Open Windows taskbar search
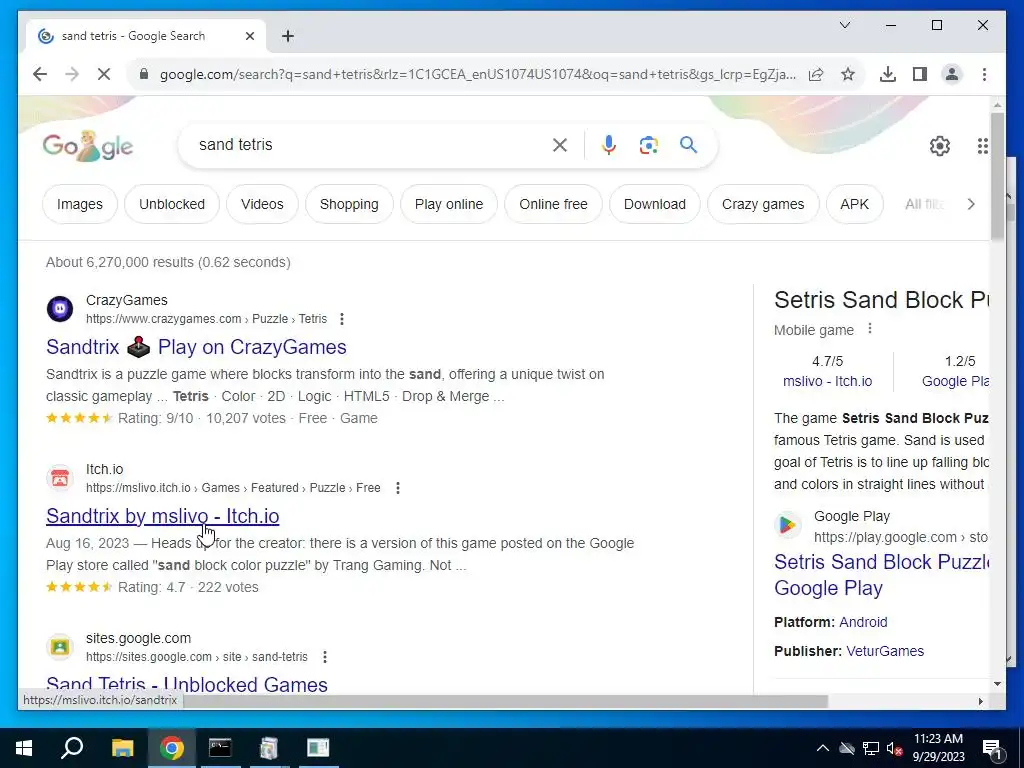The height and width of the screenshot is (768, 1024). click(72, 748)
